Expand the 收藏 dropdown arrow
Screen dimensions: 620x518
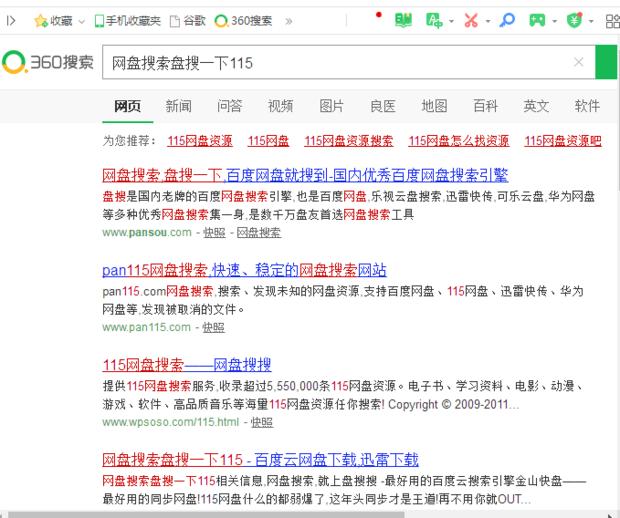[81, 21]
